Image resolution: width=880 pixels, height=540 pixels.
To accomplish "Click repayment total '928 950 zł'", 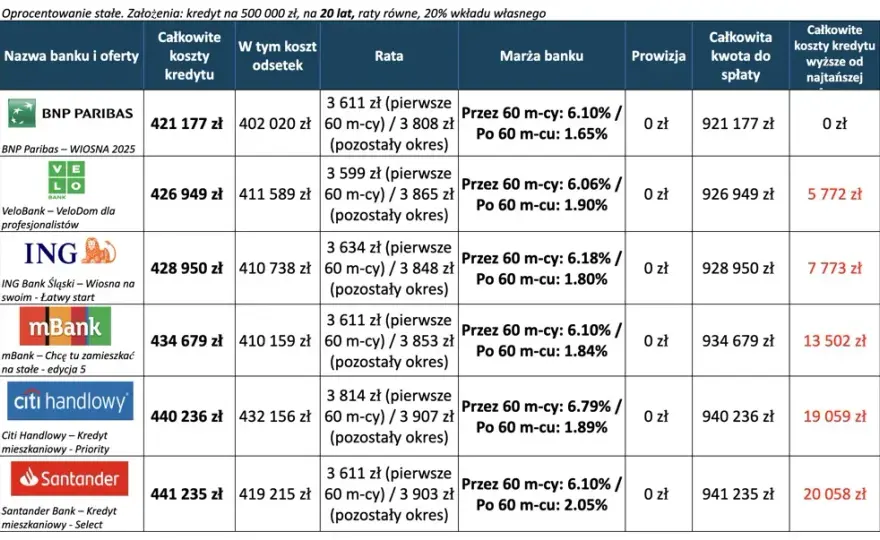I will pyautogui.click(x=738, y=268).
